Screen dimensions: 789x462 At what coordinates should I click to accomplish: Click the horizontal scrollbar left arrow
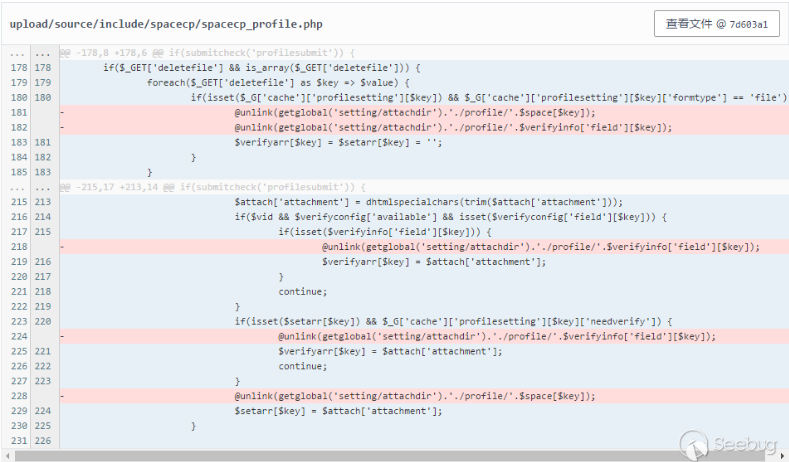(x=6, y=456)
